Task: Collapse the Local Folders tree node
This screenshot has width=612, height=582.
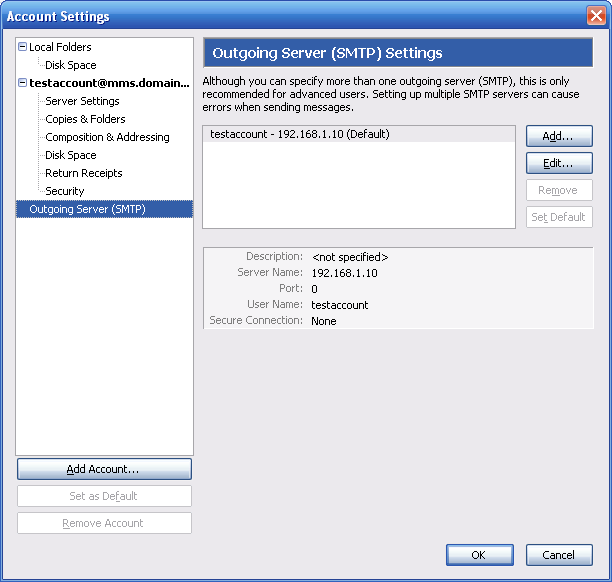Action: point(23,47)
